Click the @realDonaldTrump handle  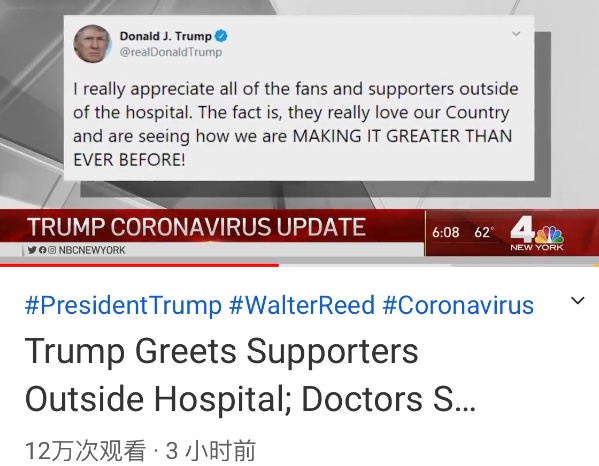(171, 52)
